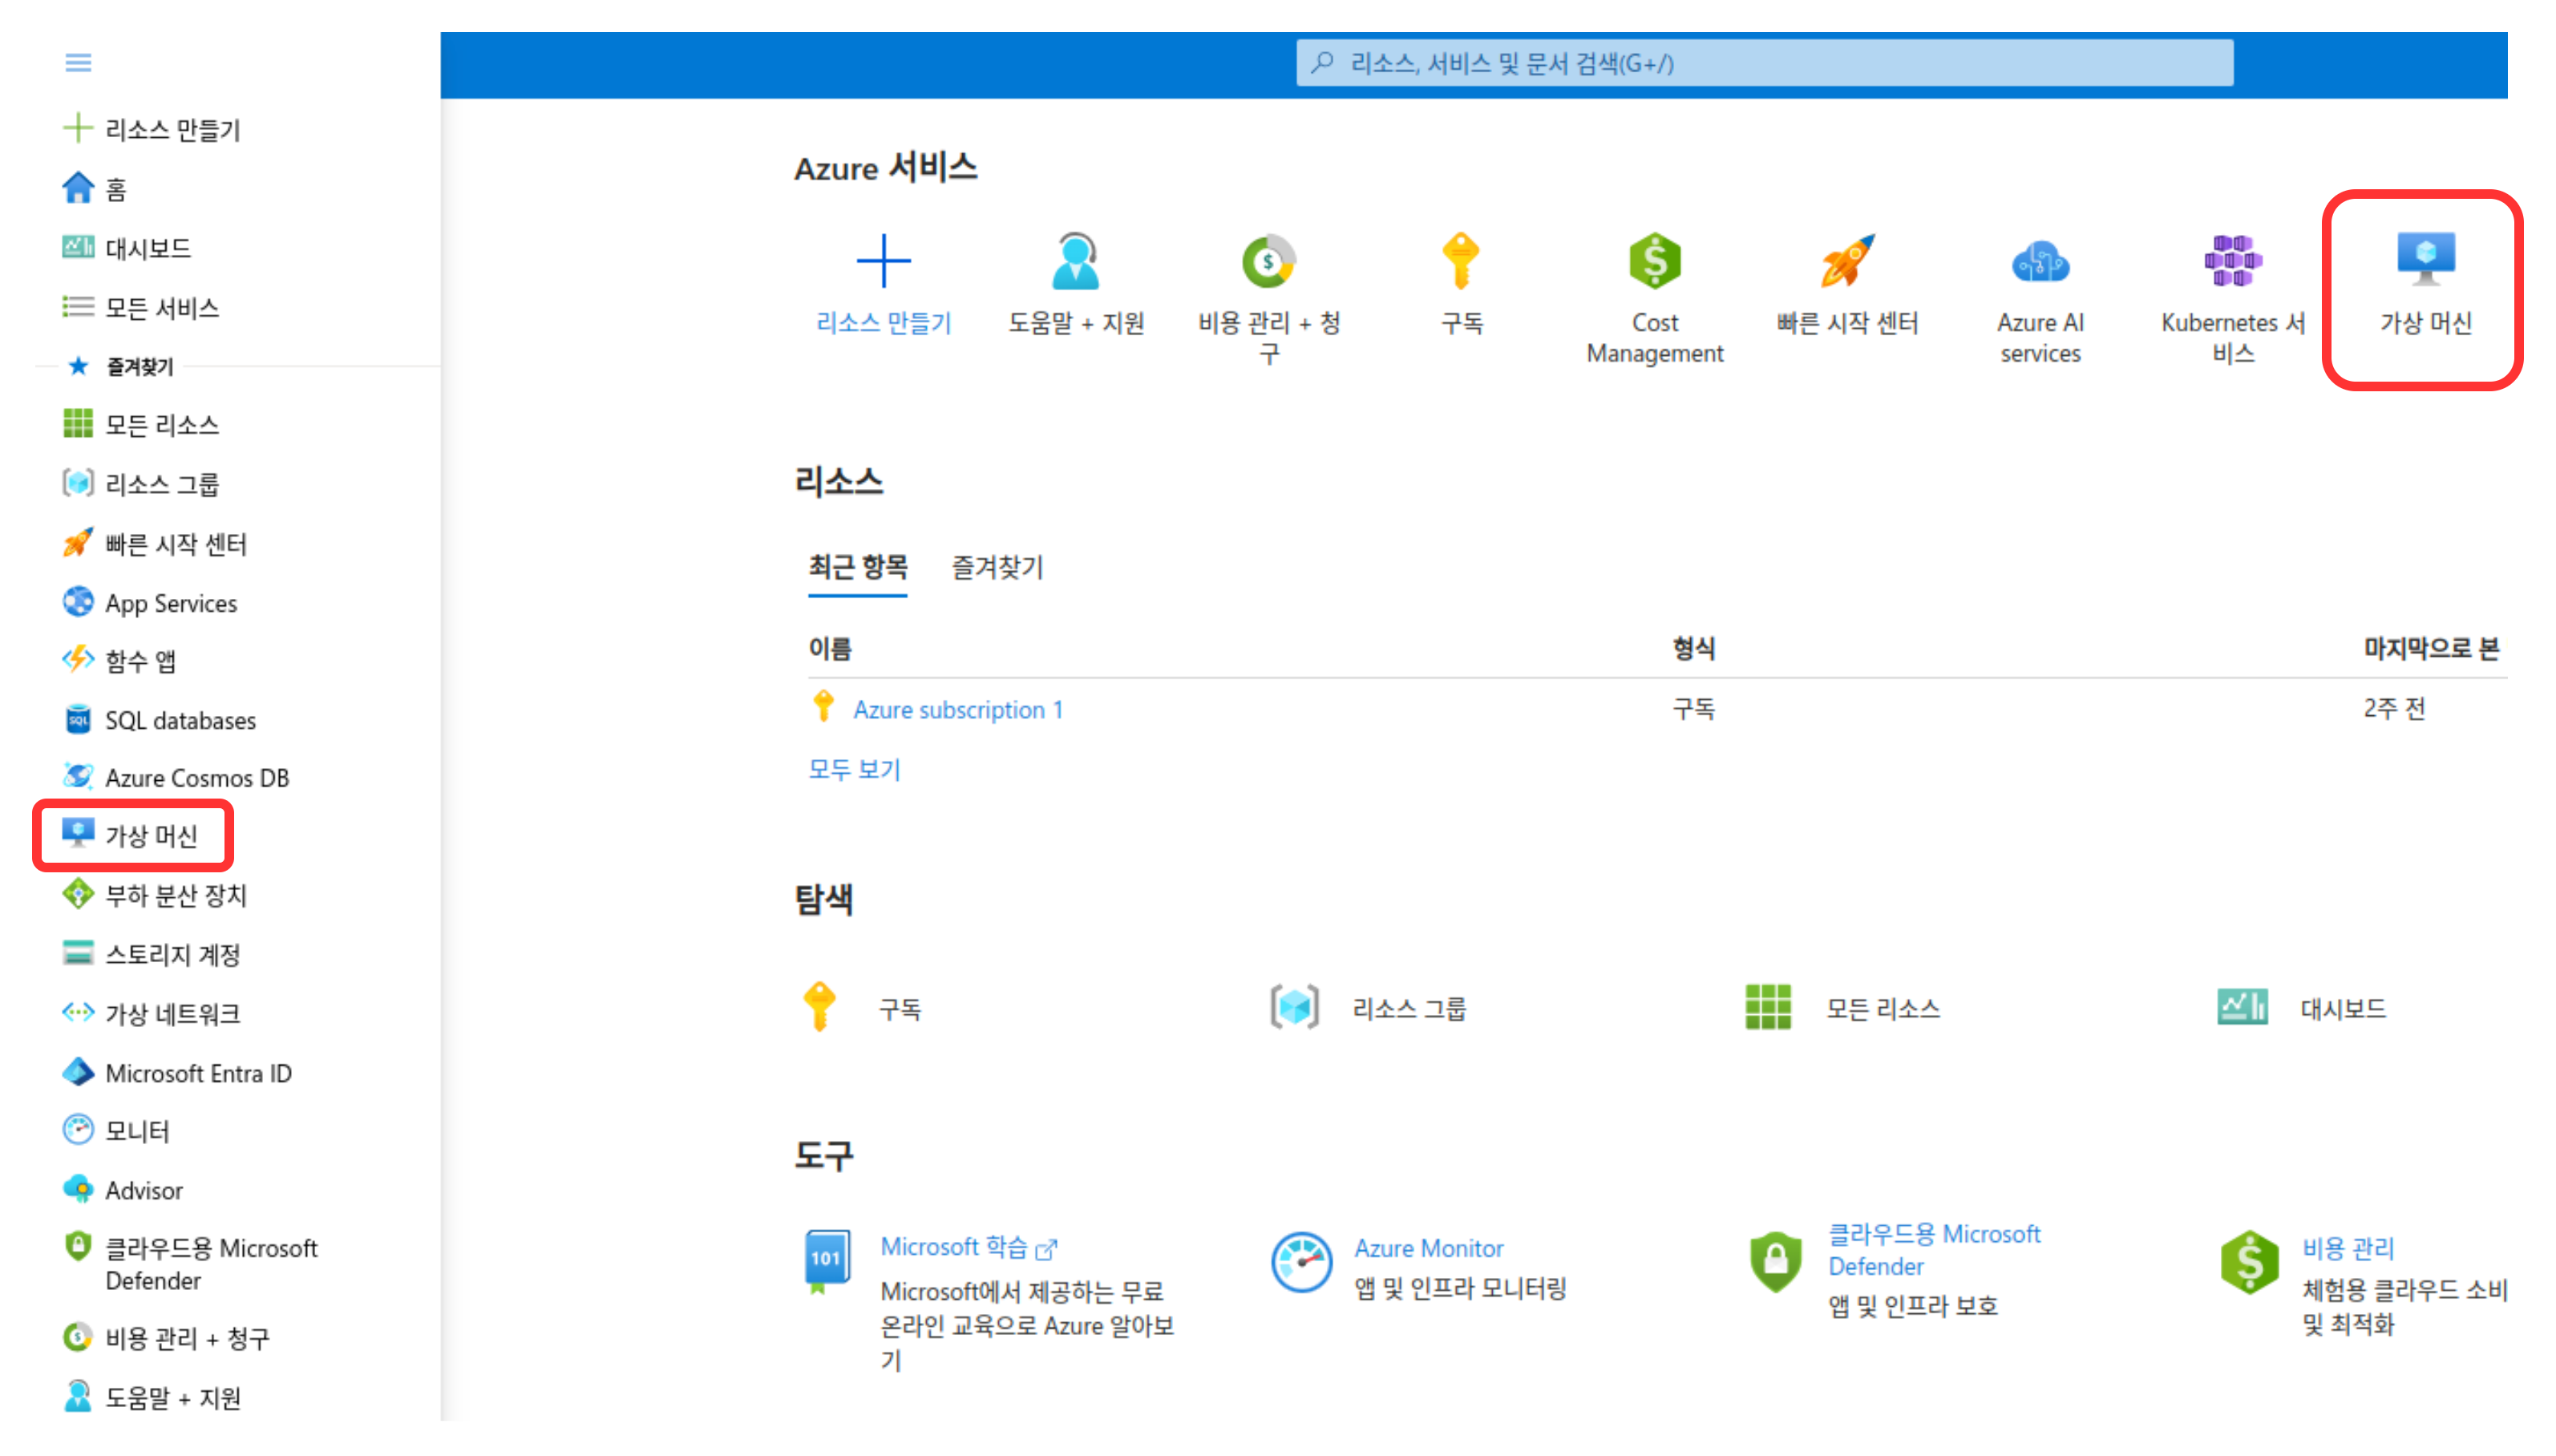The height and width of the screenshot is (1456, 2556).
Task: Click the 마지막으로 본 column header
Action: click(2431, 648)
